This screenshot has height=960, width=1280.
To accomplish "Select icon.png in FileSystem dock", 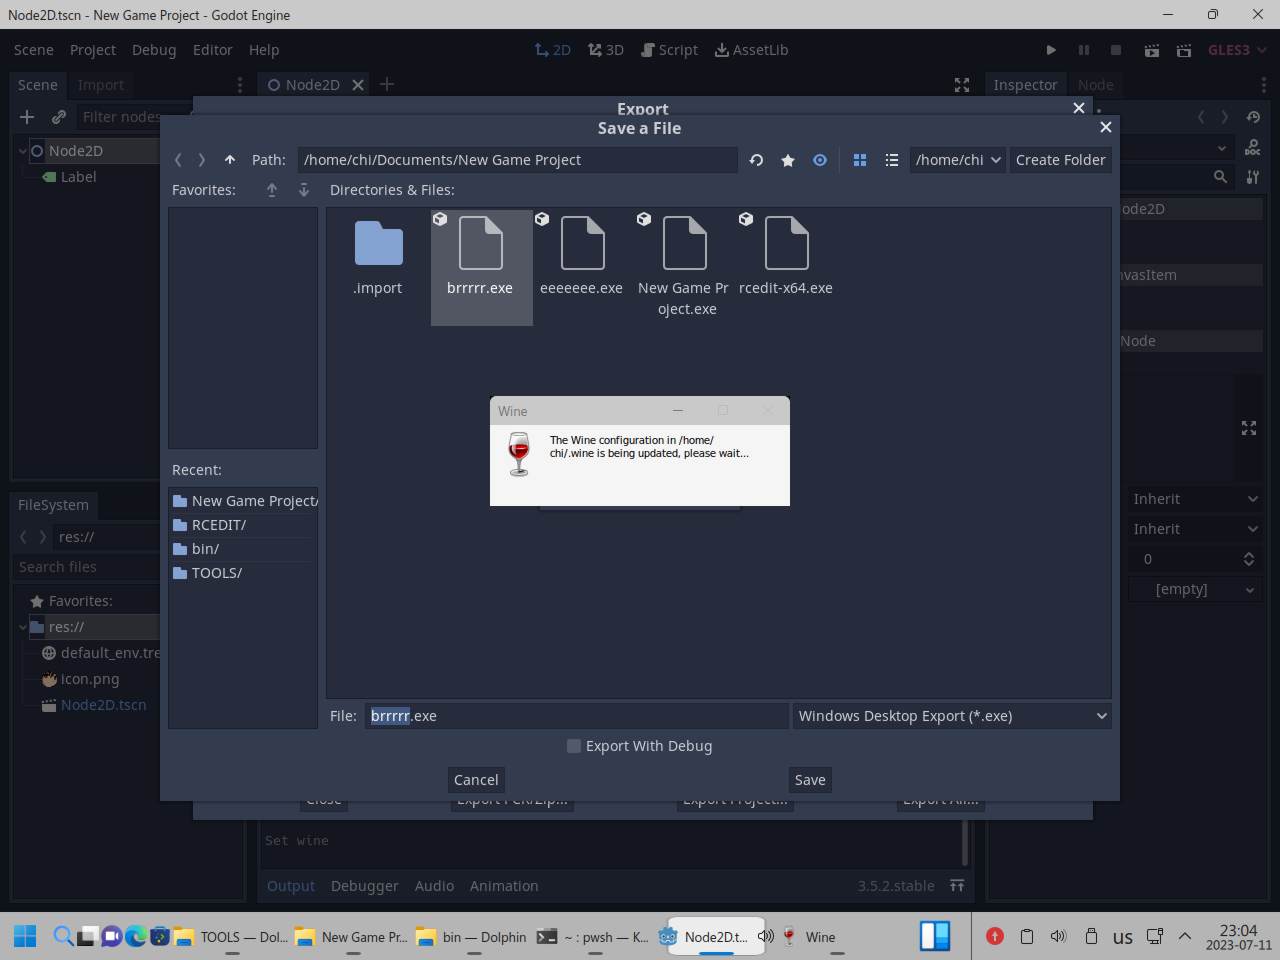I will pyautogui.click(x=90, y=679).
